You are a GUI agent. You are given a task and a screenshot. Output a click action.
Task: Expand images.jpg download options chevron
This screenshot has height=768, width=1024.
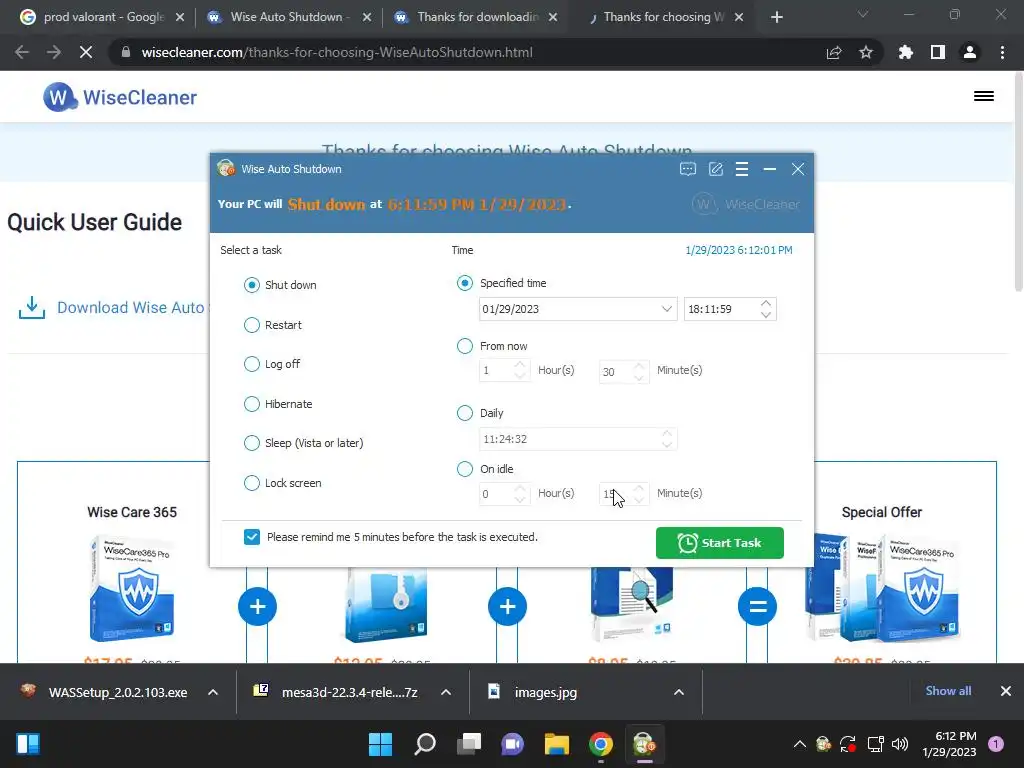(679, 692)
